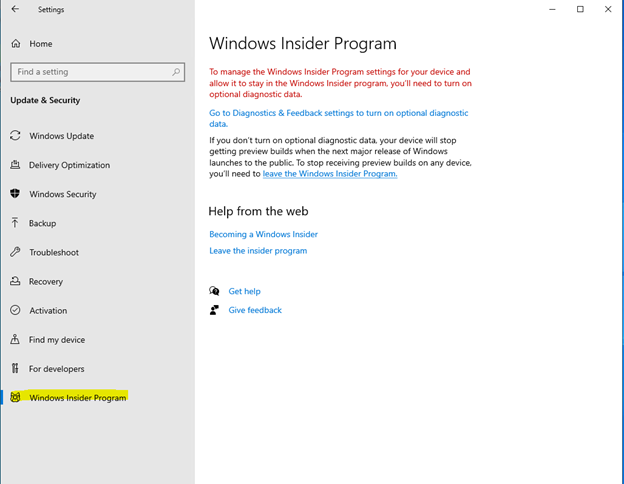The height and width of the screenshot is (484, 624).
Task: Click the search magnifier icon
Action: 176,72
